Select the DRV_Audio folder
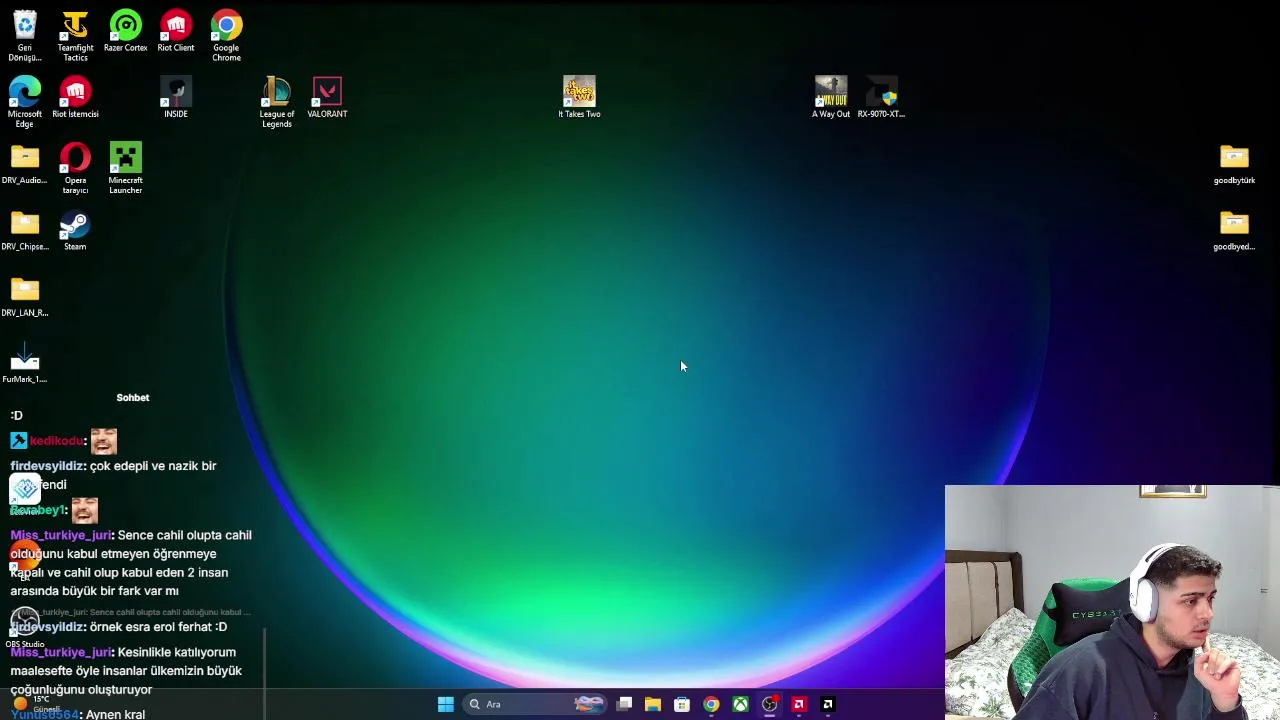 click(24, 164)
